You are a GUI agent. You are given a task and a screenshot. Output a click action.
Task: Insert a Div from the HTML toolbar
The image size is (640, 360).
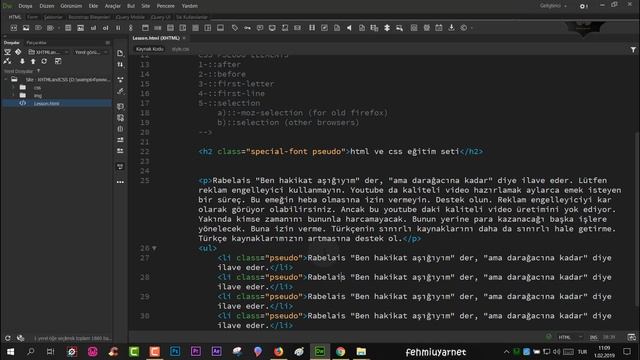coord(13,28)
